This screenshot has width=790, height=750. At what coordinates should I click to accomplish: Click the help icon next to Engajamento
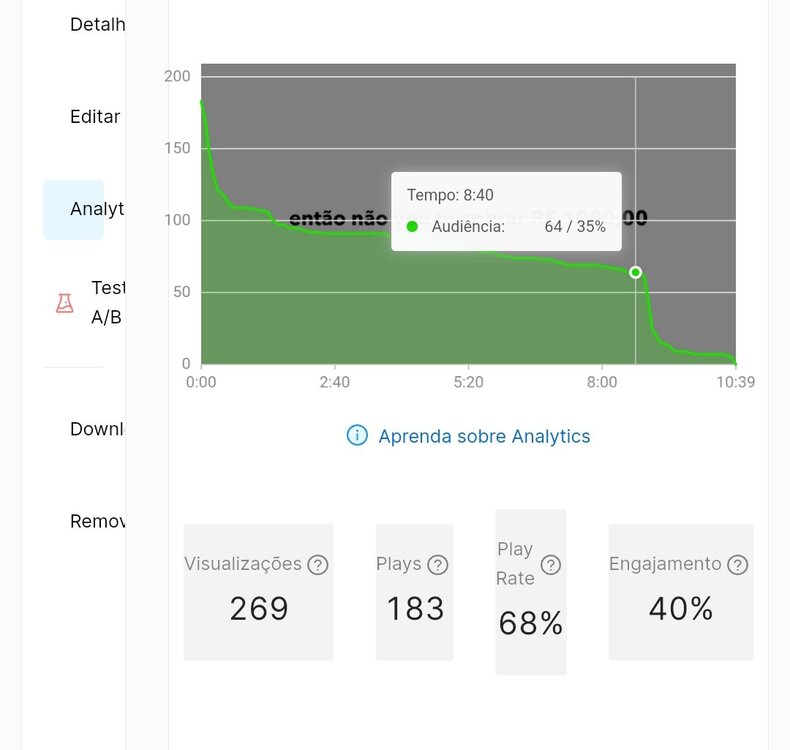click(738, 565)
